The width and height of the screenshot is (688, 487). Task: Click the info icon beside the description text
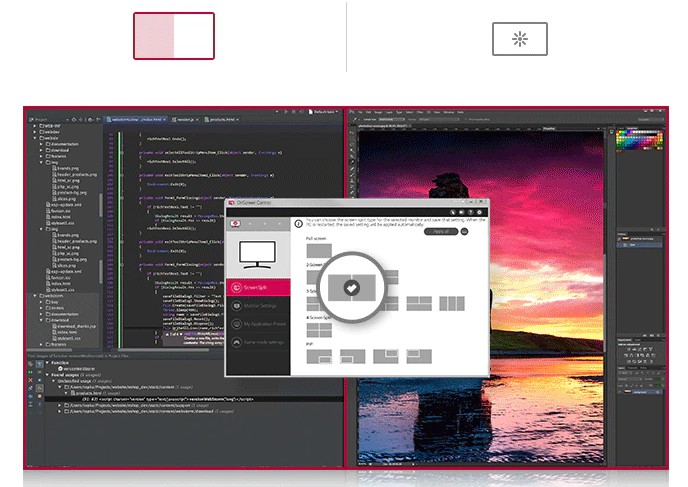point(299,223)
